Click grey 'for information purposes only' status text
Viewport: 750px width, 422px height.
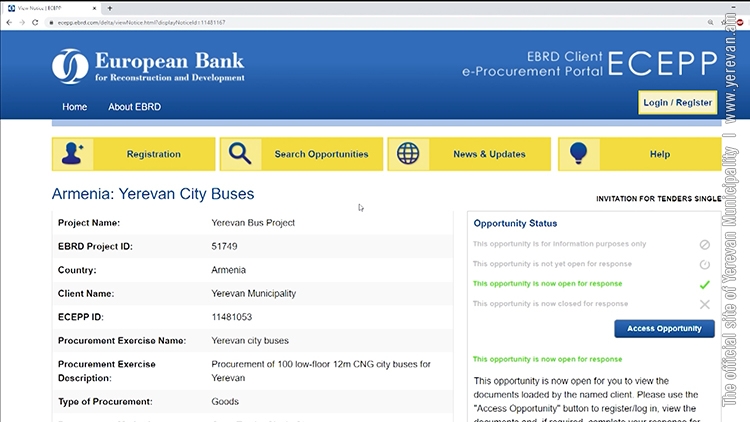point(560,244)
